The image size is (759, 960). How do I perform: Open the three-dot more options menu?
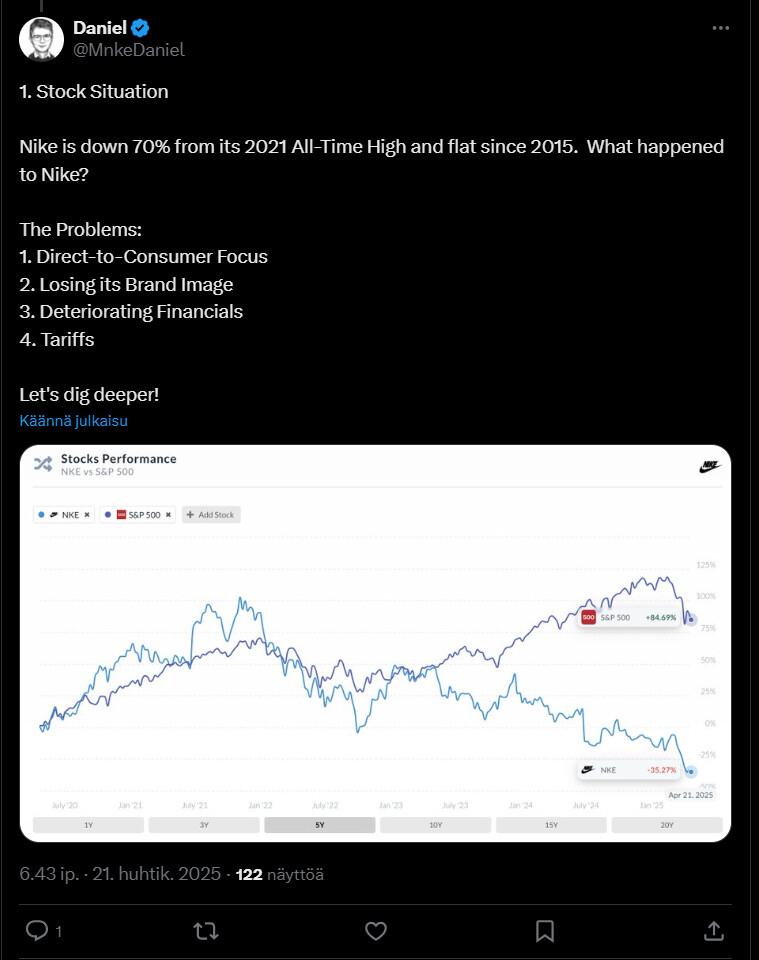pos(720,29)
